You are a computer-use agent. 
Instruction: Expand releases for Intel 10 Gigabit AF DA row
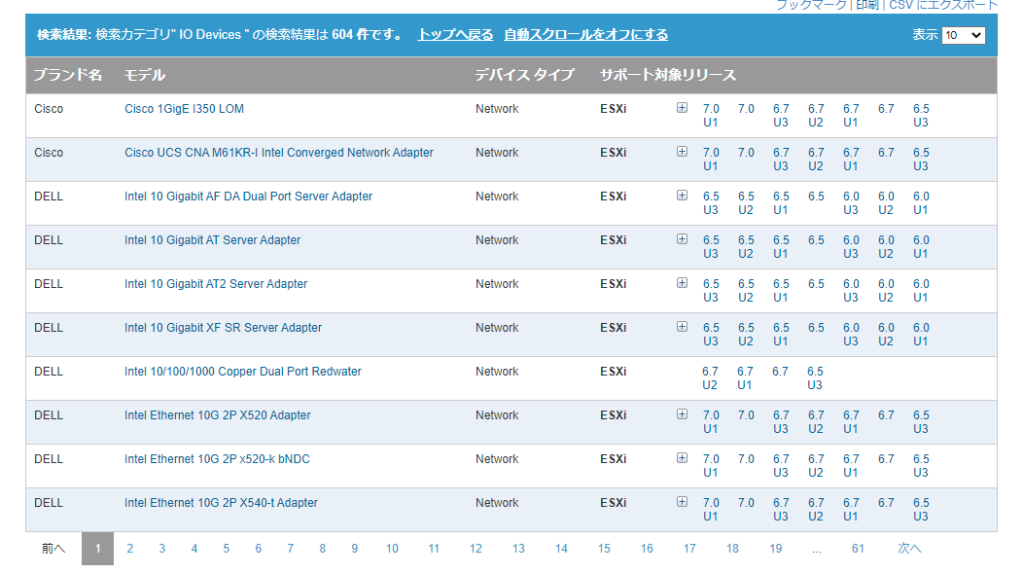[682, 195]
